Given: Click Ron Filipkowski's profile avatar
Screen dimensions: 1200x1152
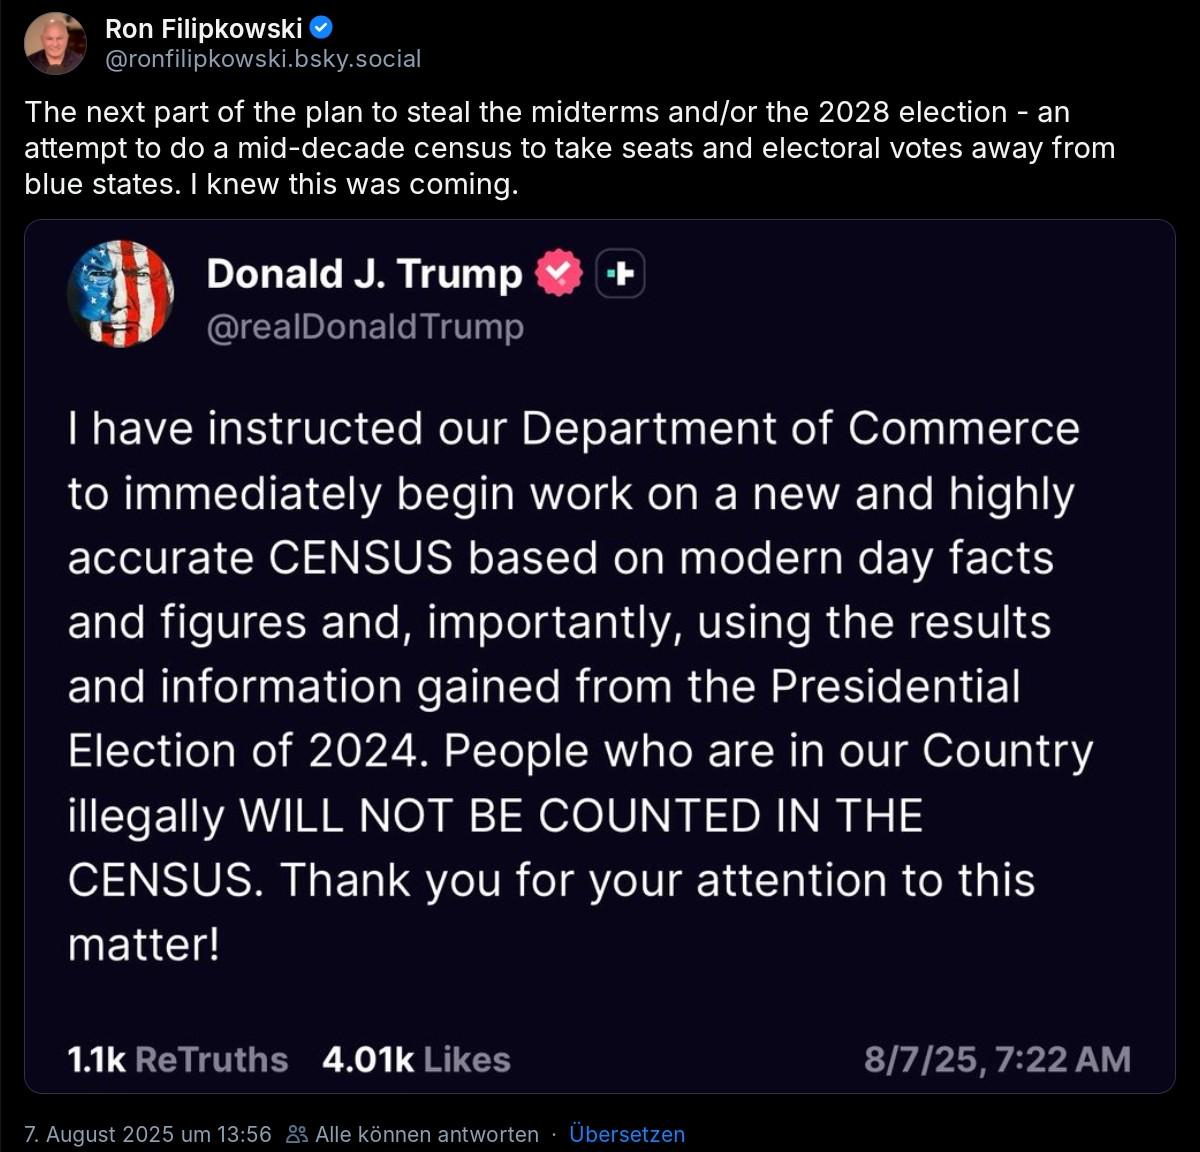Looking at the screenshot, I should point(55,43).
